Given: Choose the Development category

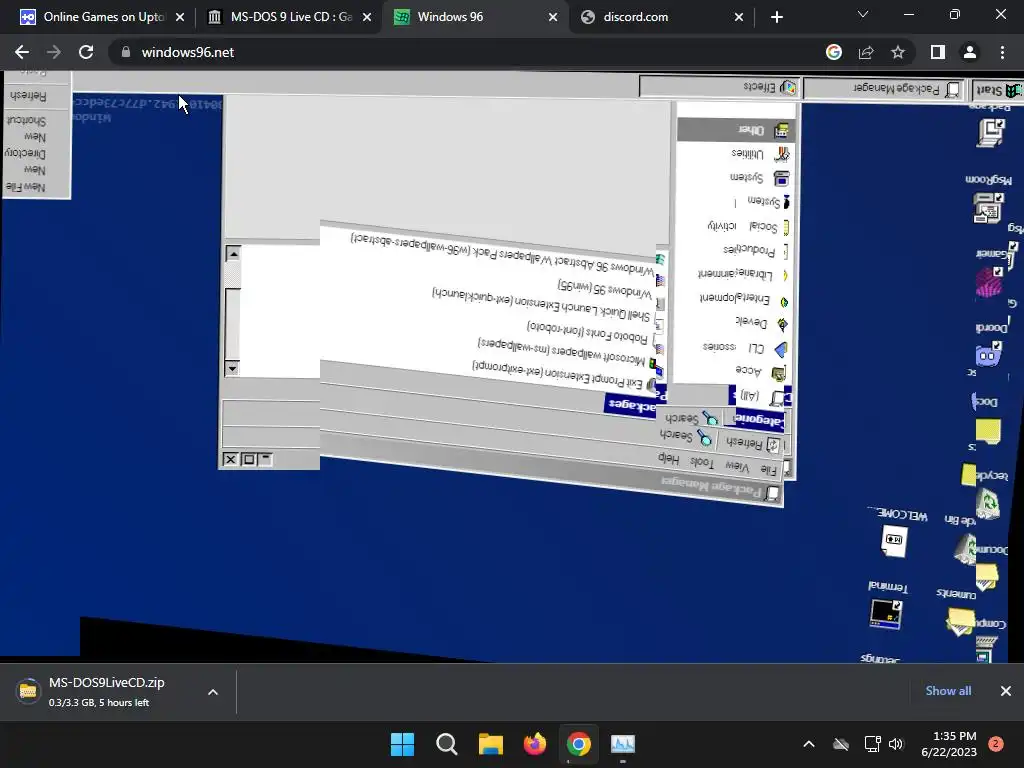Looking at the screenshot, I should [x=761, y=323].
